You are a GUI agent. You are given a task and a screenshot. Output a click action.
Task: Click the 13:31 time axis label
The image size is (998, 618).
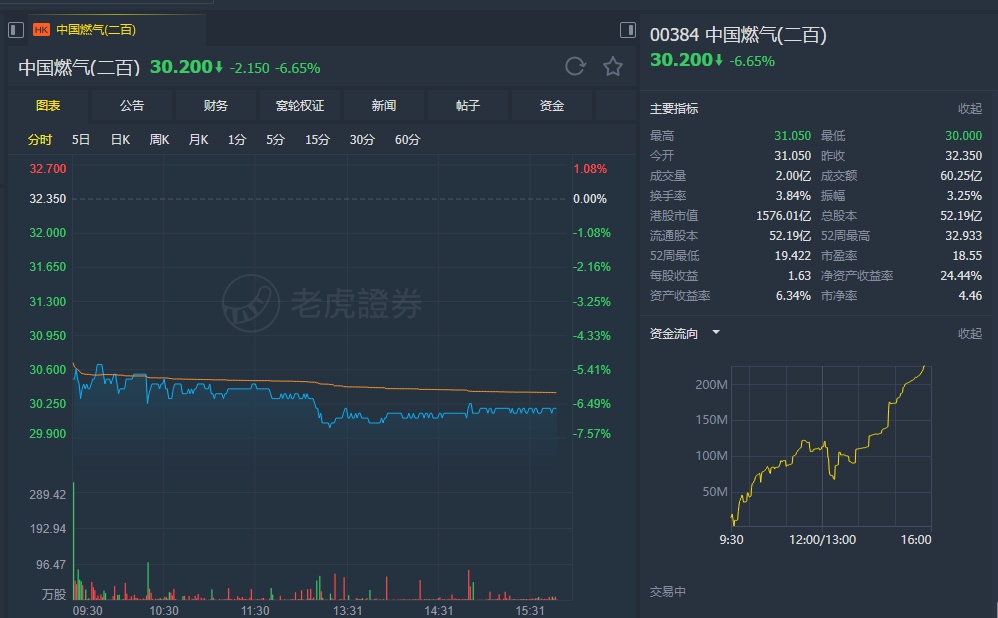pyautogui.click(x=348, y=610)
